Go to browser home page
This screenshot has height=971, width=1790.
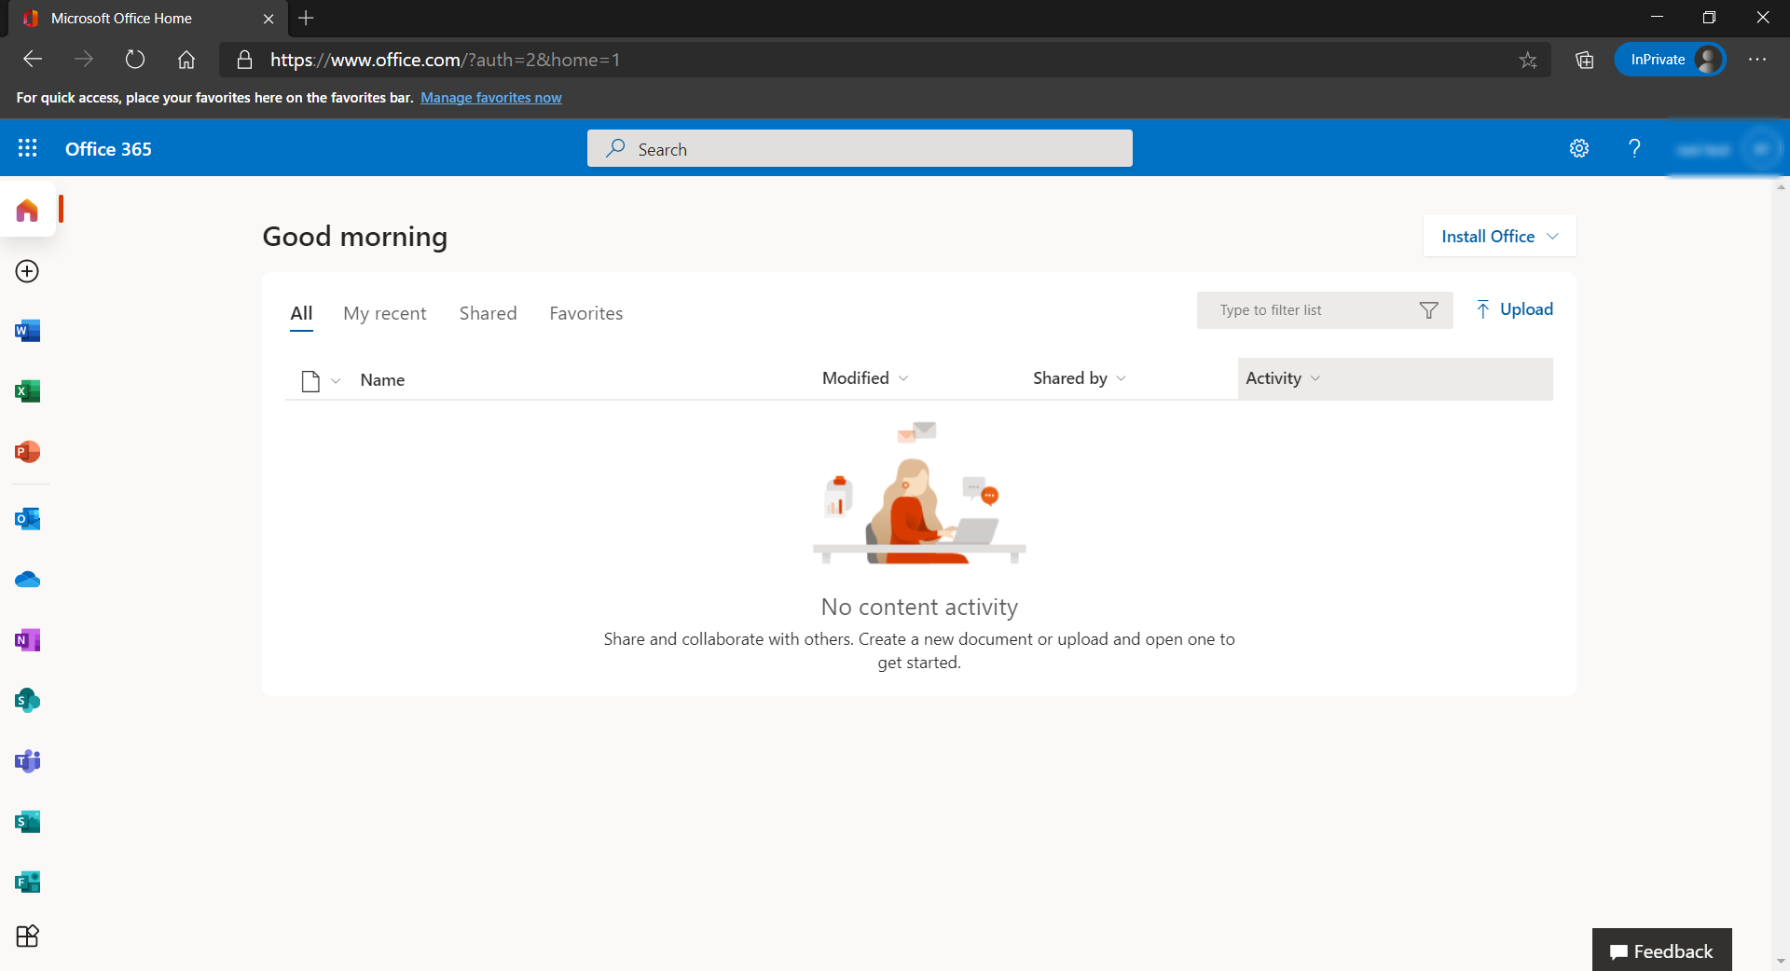(x=186, y=60)
